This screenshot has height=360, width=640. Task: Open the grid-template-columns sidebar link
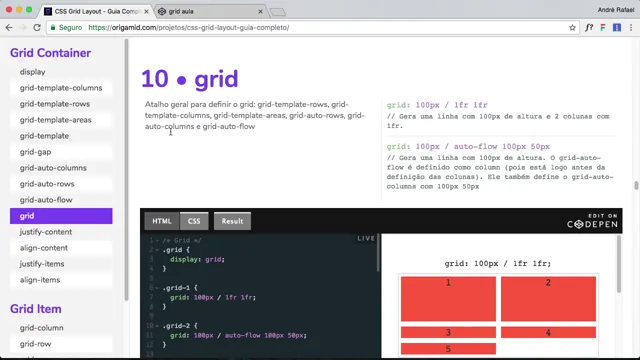click(61, 88)
